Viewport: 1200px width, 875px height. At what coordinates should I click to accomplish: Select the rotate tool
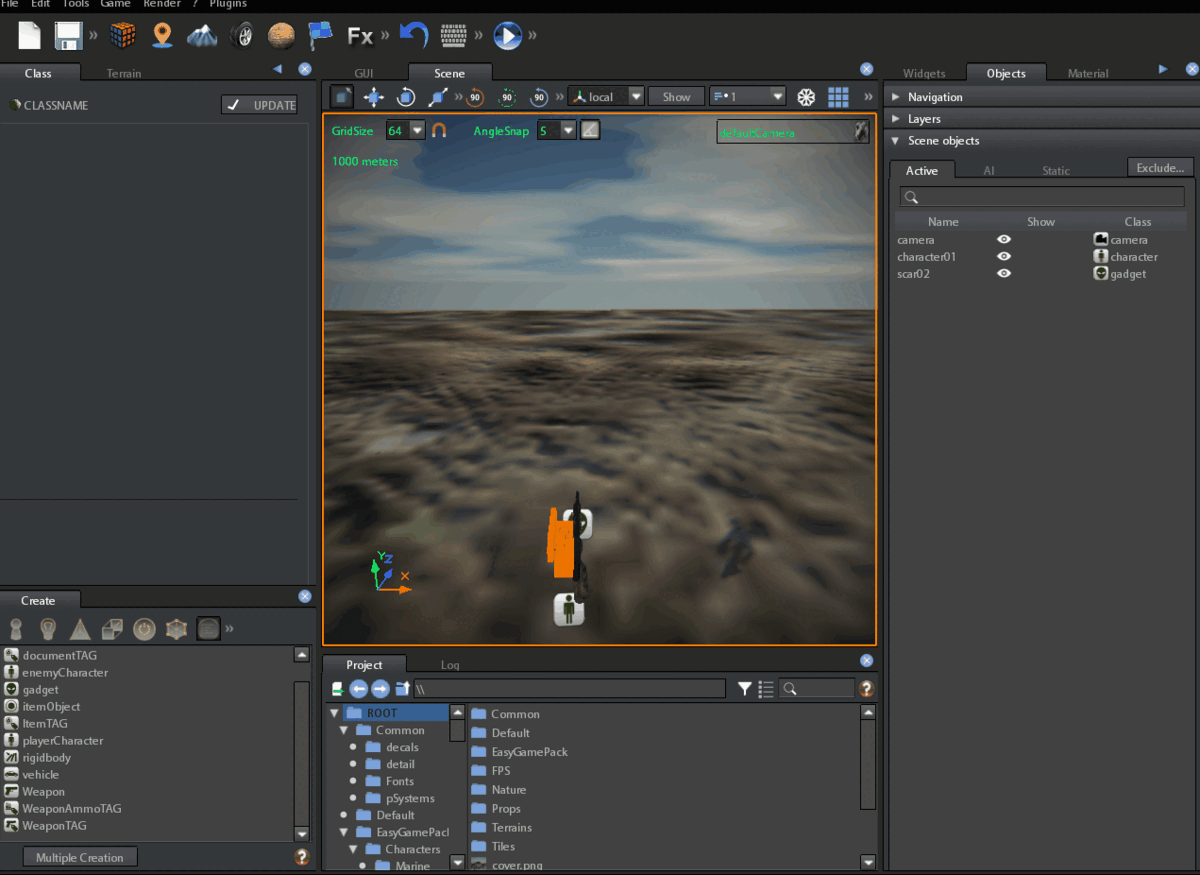[x=406, y=97]
